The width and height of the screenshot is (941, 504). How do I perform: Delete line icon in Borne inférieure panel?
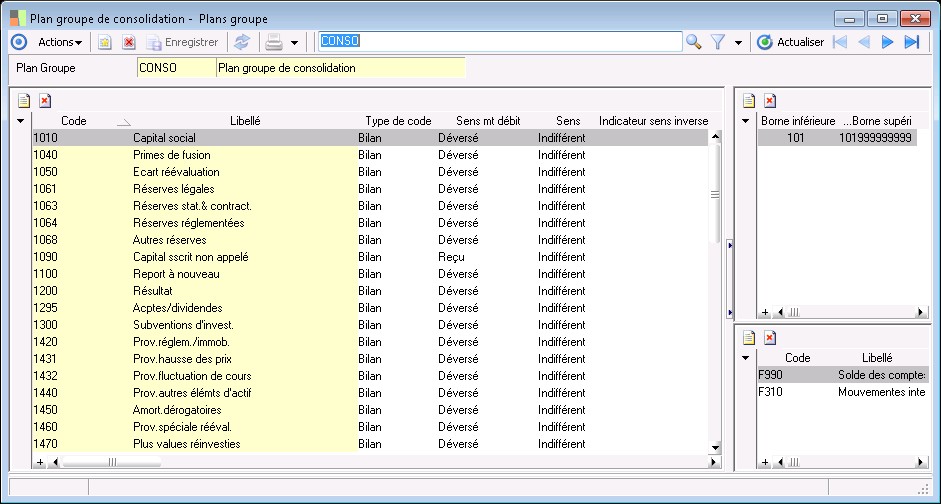click(770, 100)
